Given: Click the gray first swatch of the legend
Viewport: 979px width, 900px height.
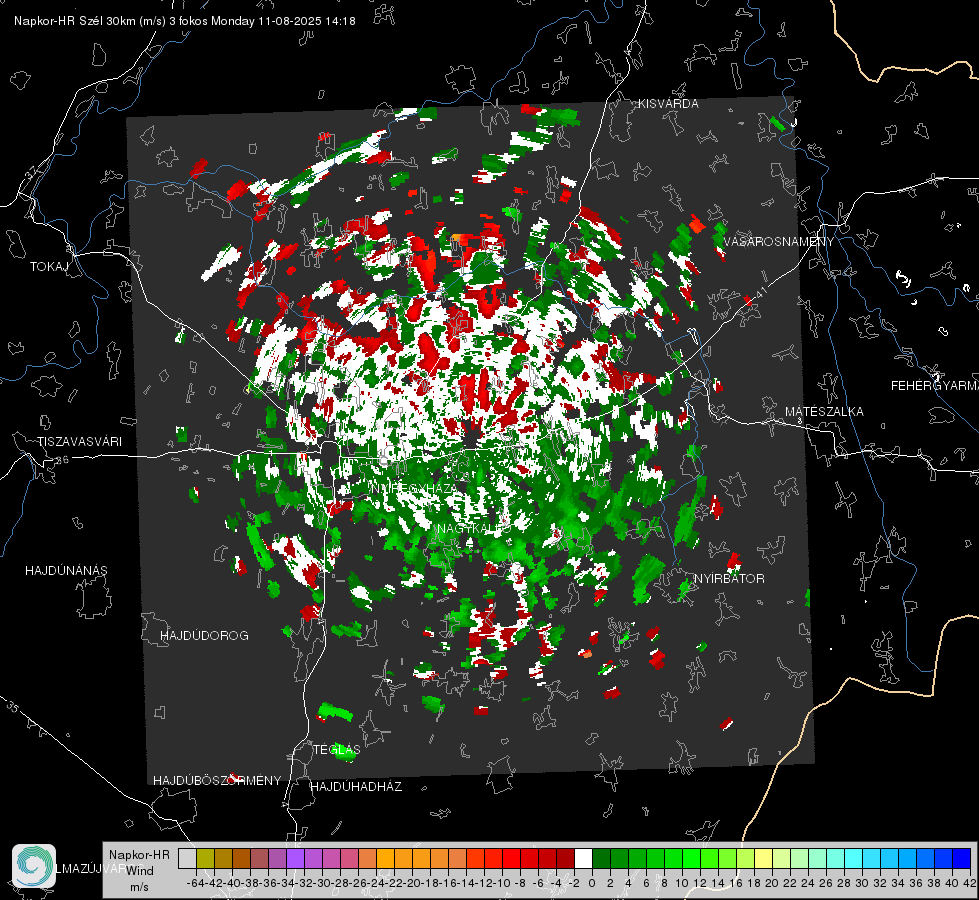Looking at the screenshot, I should click(x=187, y=859).
